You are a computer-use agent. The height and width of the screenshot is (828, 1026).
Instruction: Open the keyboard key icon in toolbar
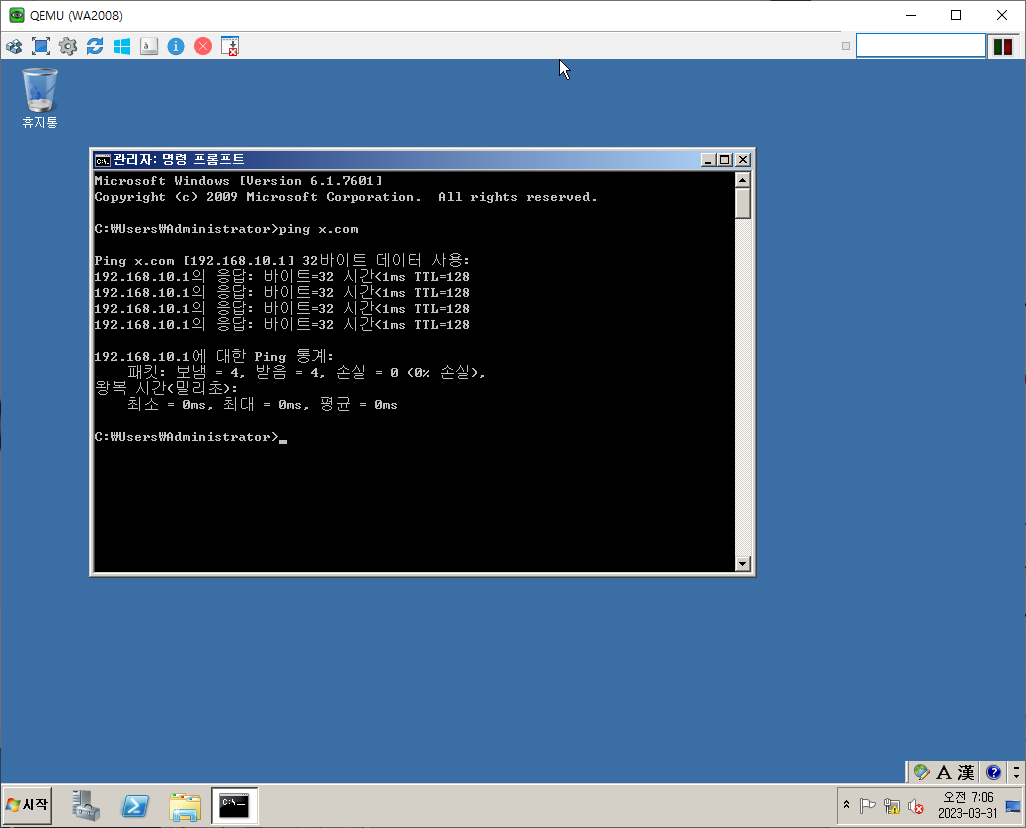(x=149, y=46)
